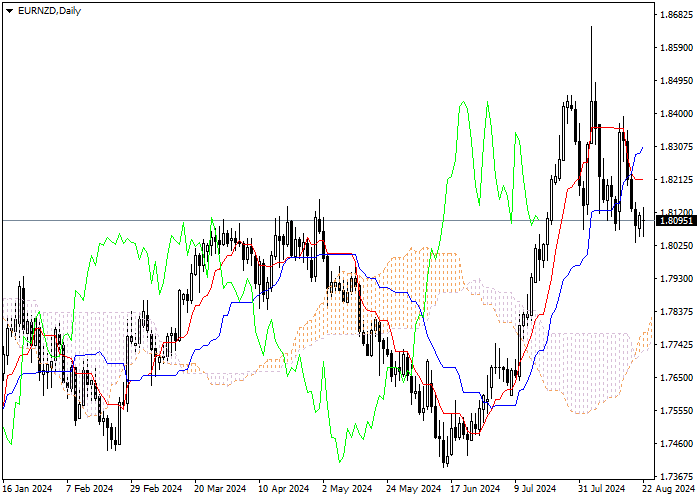The width and height of the screenshot is (700, 500).
Task: Click price scale value 1.84000
Action: click(x=677, y=113)
